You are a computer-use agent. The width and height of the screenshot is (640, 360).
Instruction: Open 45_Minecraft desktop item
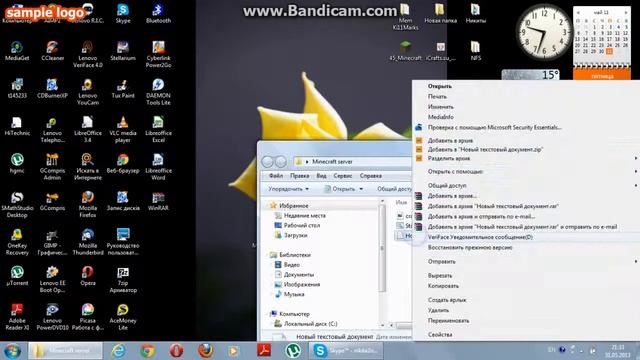(405, 51)
